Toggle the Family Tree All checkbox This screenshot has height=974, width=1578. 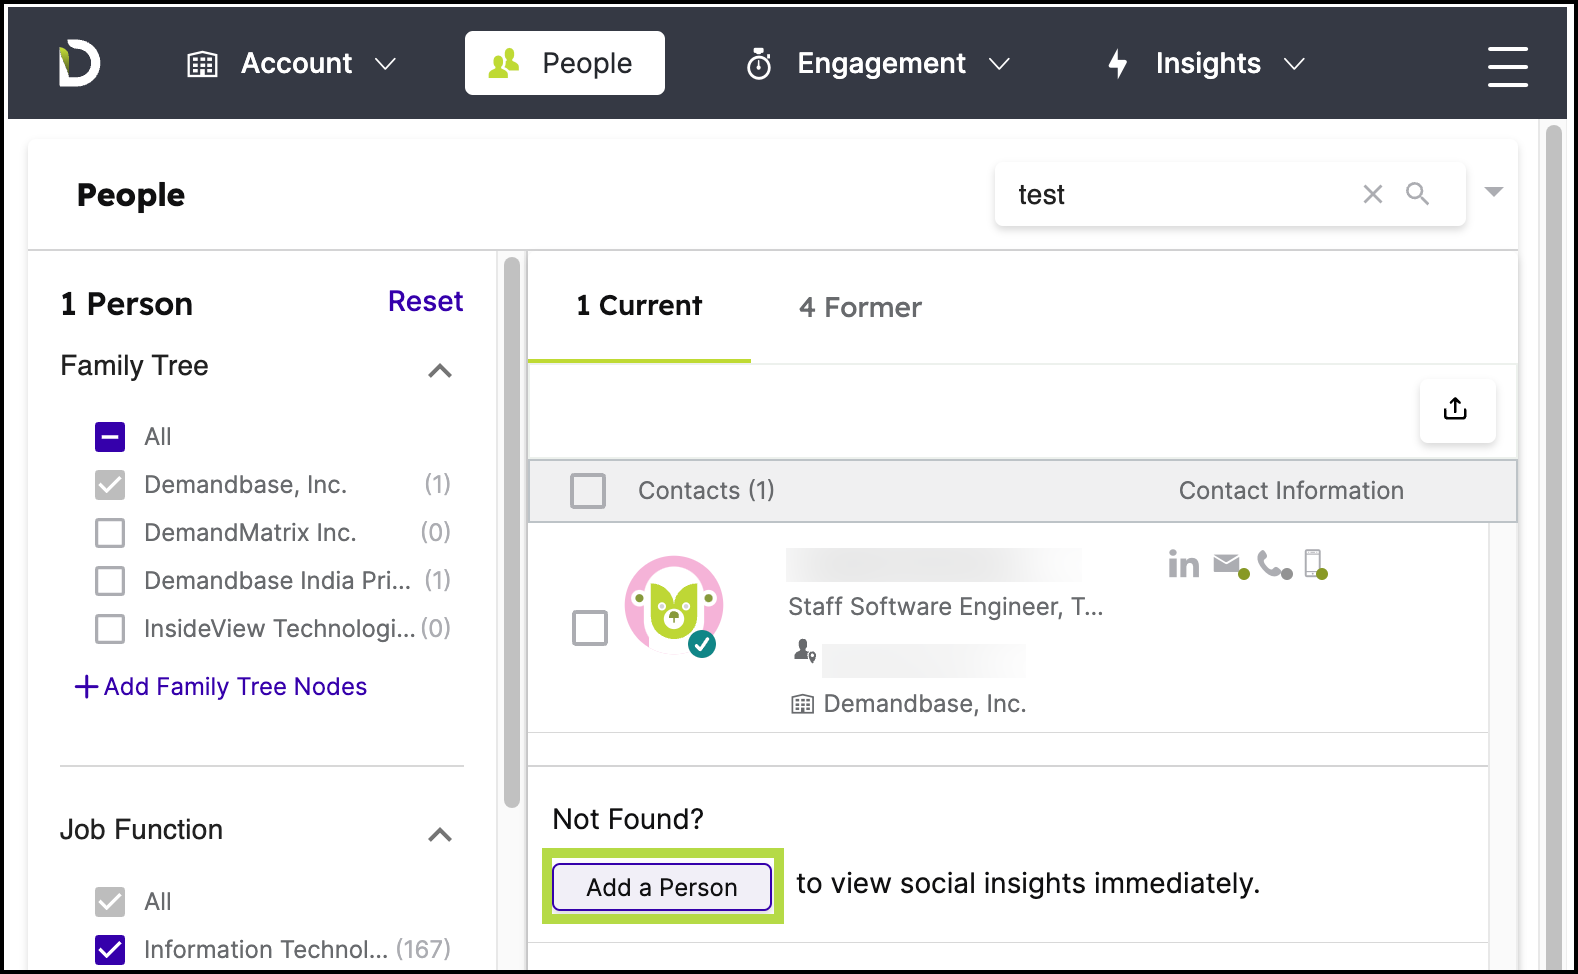point(110,437)
